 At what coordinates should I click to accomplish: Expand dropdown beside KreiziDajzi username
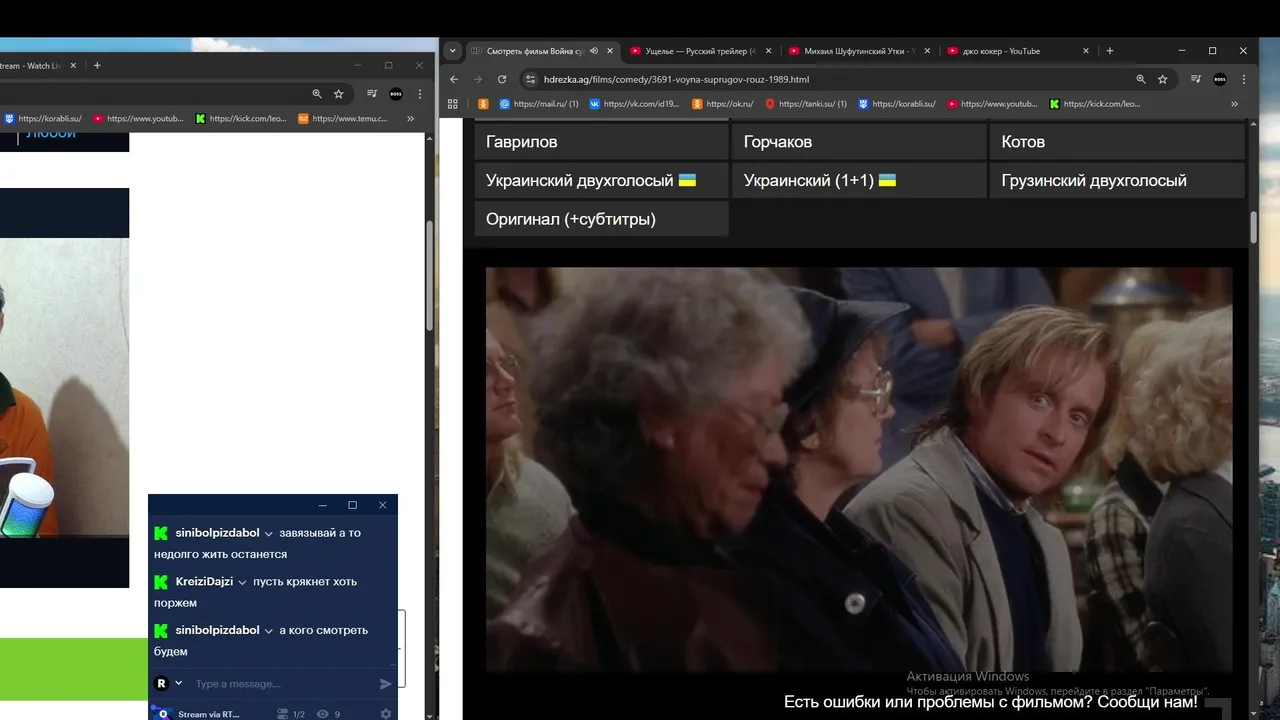click(x=242, y=582)
